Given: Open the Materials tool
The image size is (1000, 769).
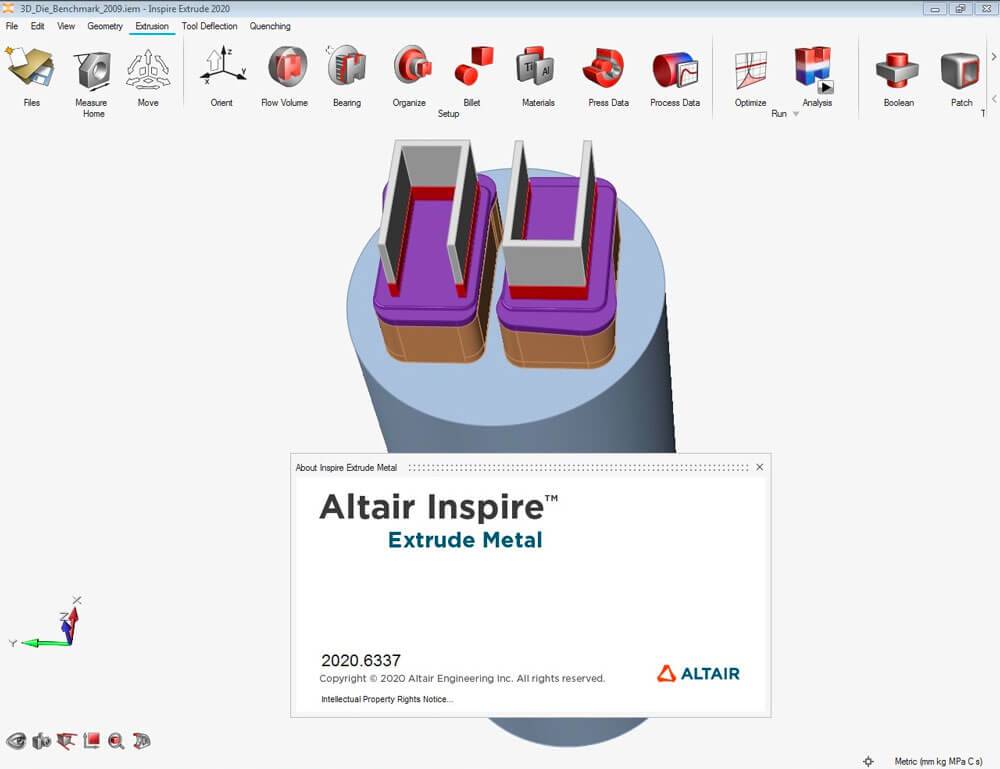Looking at the screenshot, I should tap(537, 68).
